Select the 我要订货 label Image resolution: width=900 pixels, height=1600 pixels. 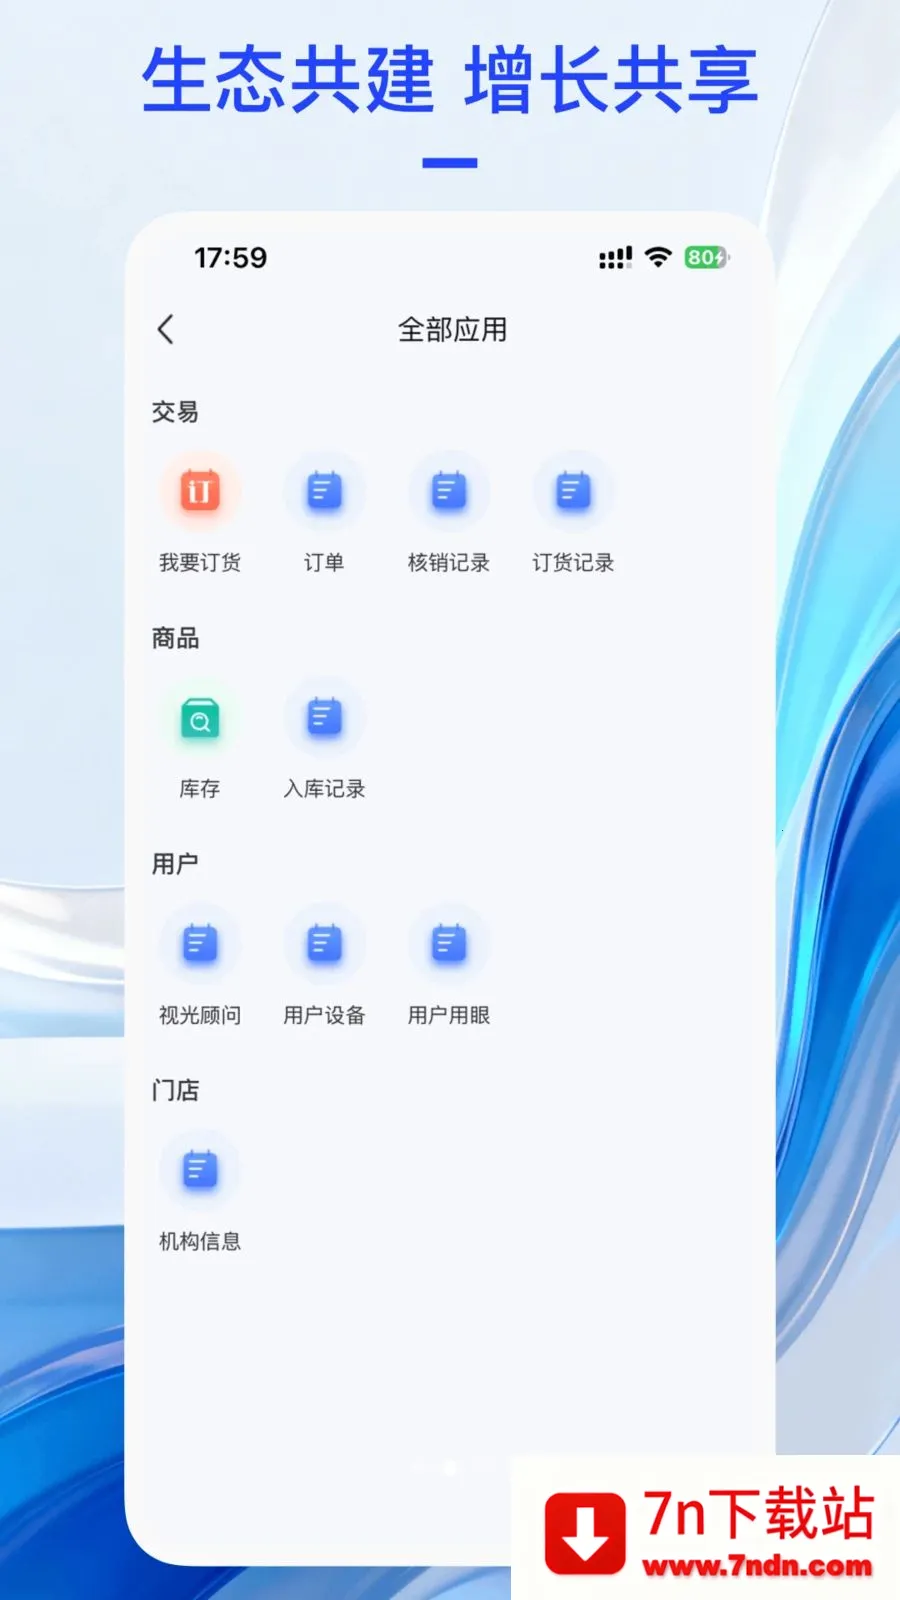coord(200,563)
